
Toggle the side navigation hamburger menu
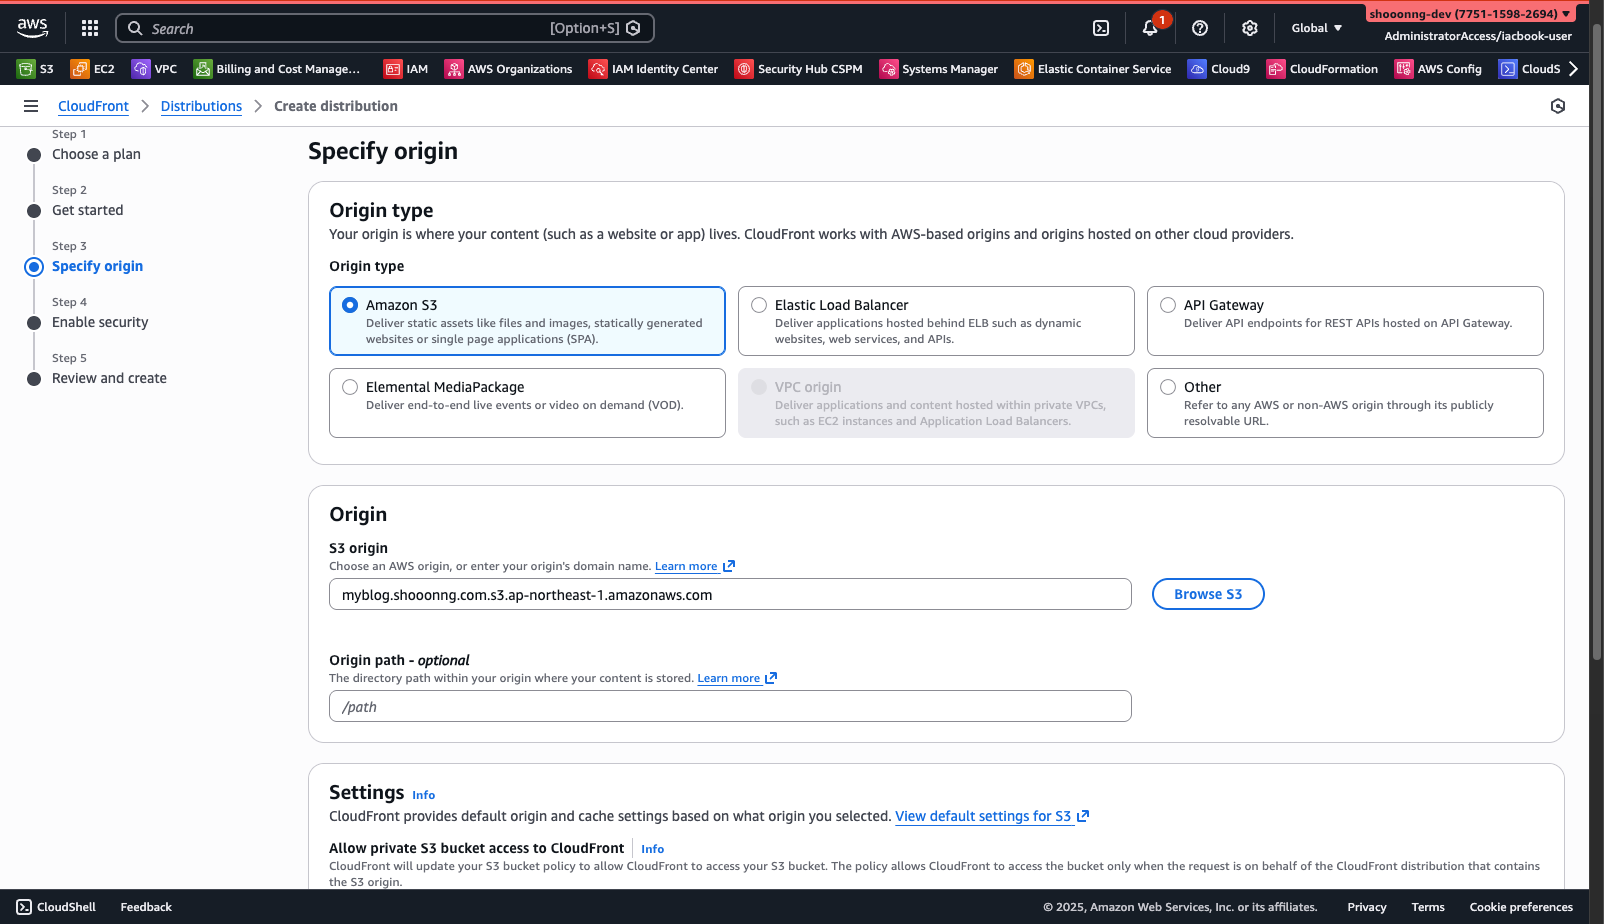click(31, 106)
